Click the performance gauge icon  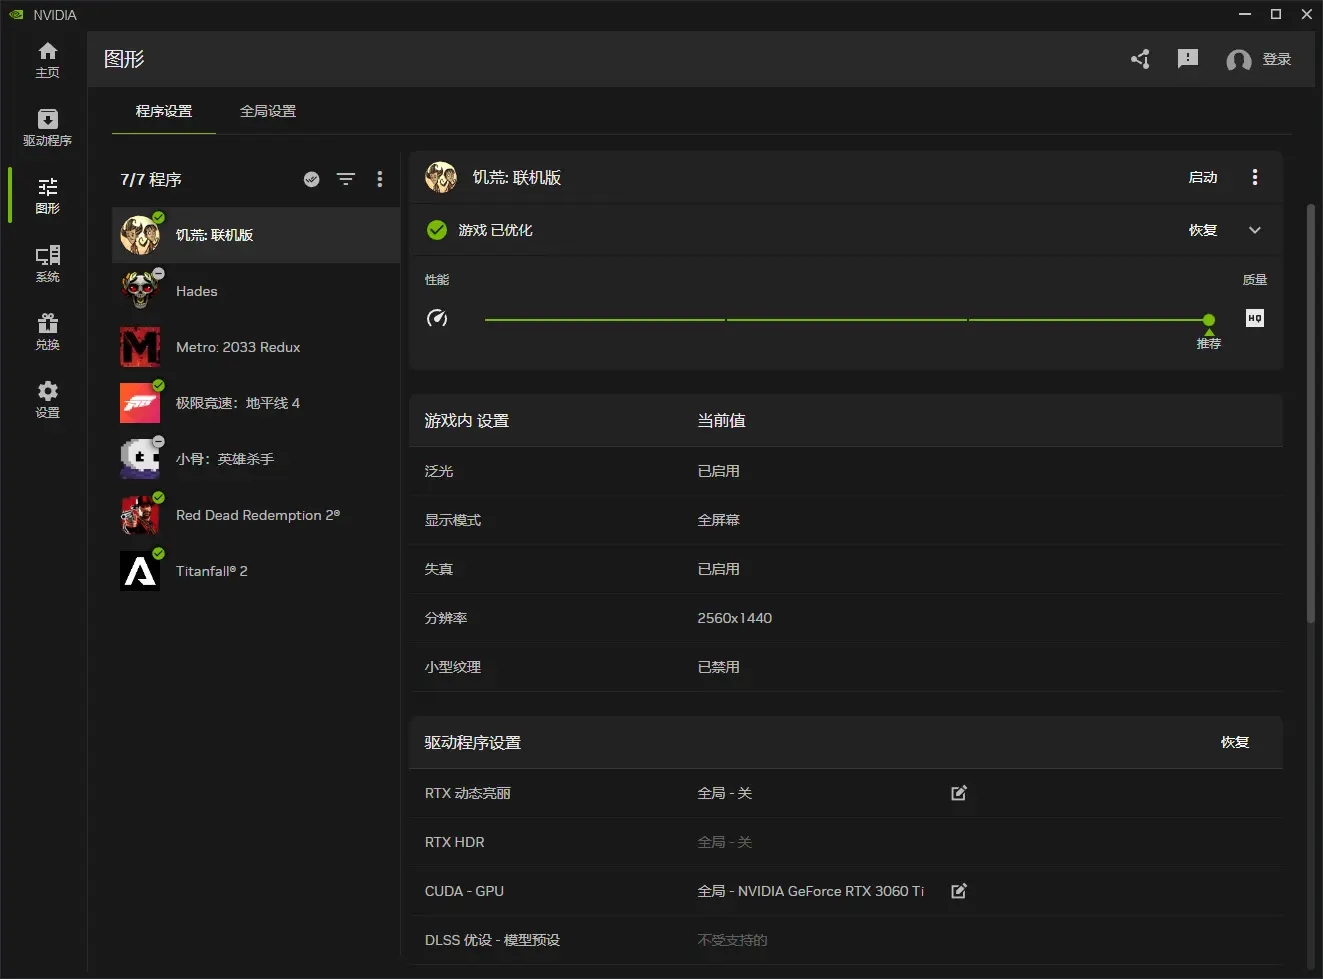[437, 318]
